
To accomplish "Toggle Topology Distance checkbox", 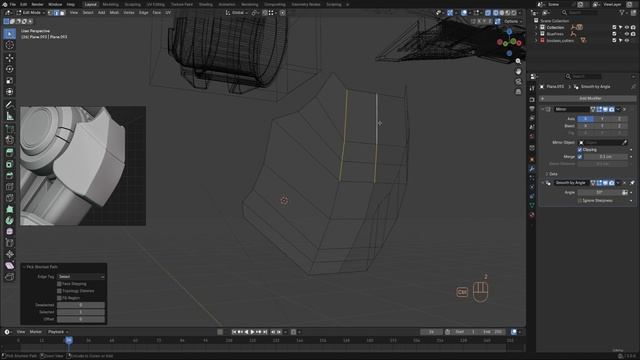I will (59, 291).
